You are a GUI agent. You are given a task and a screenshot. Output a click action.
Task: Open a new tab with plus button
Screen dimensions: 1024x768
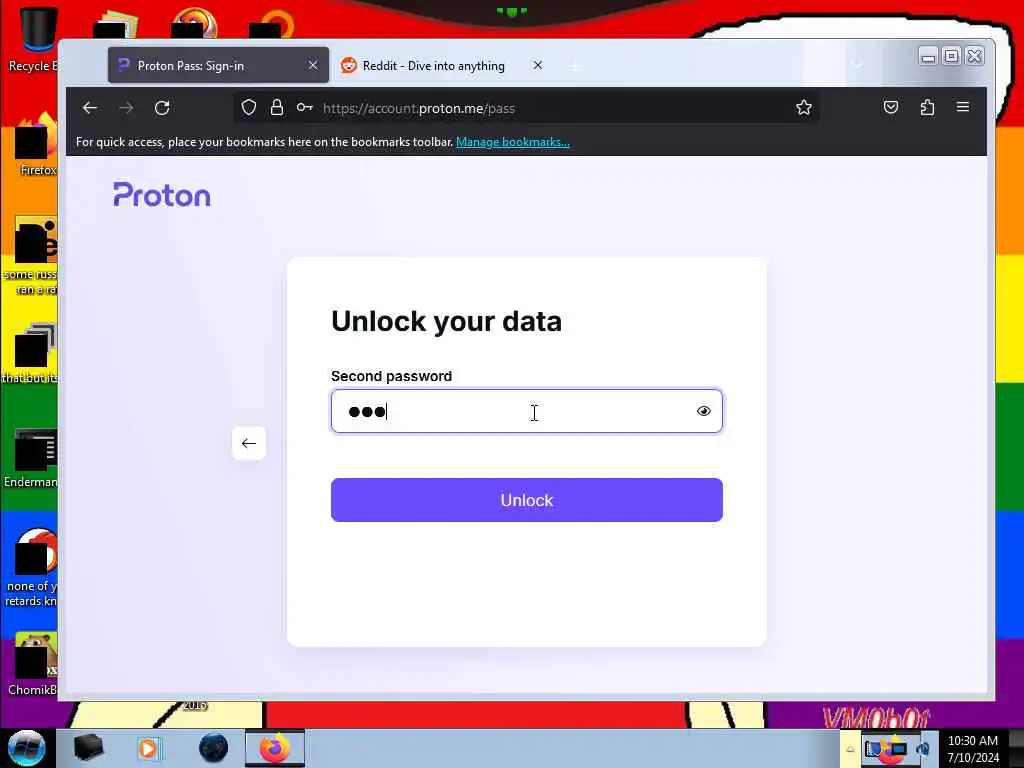click(x=575, y=66)
